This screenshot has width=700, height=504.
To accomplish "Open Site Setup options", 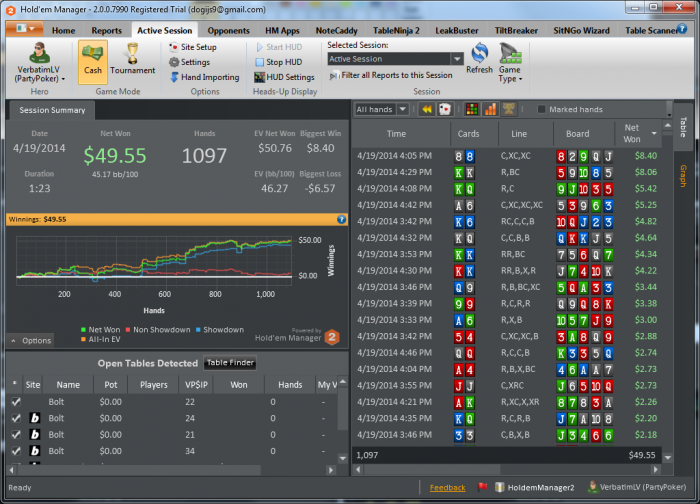I will (x=193, y=47).
